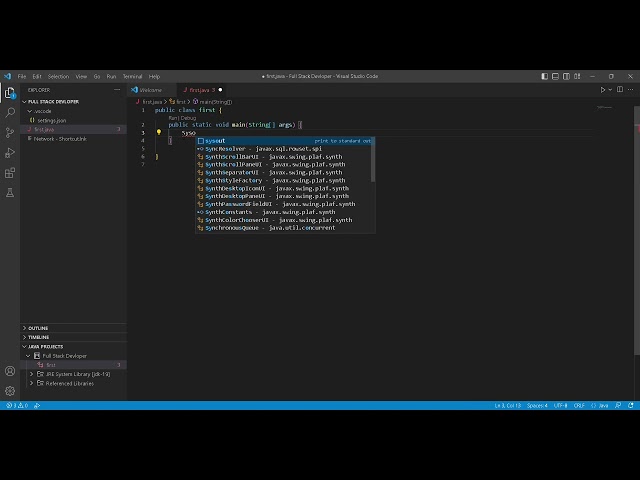Click Ln 3, Col 13 status entry
This screenshot has height=480, width=640.
pos(507,406)
